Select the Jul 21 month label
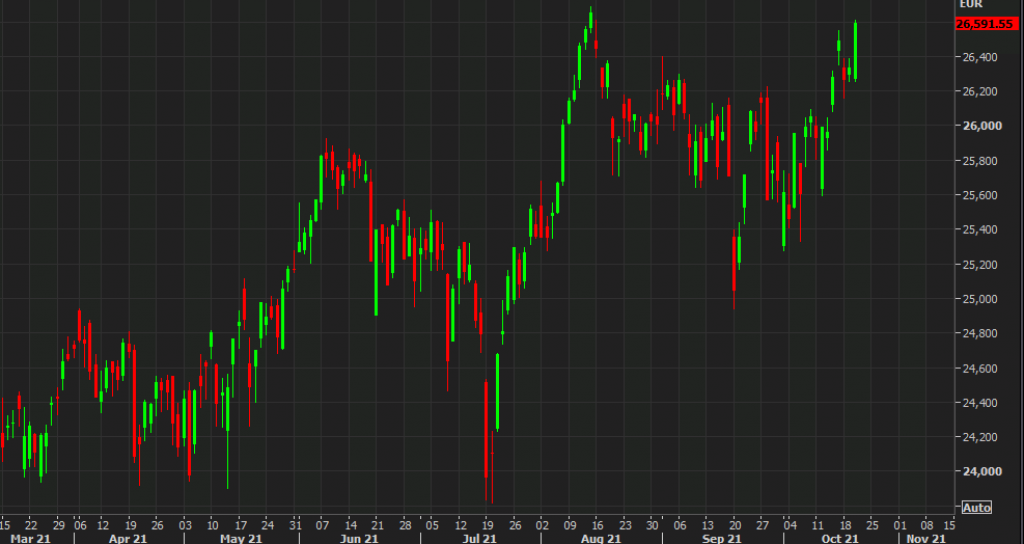 [x=480, y=539]
